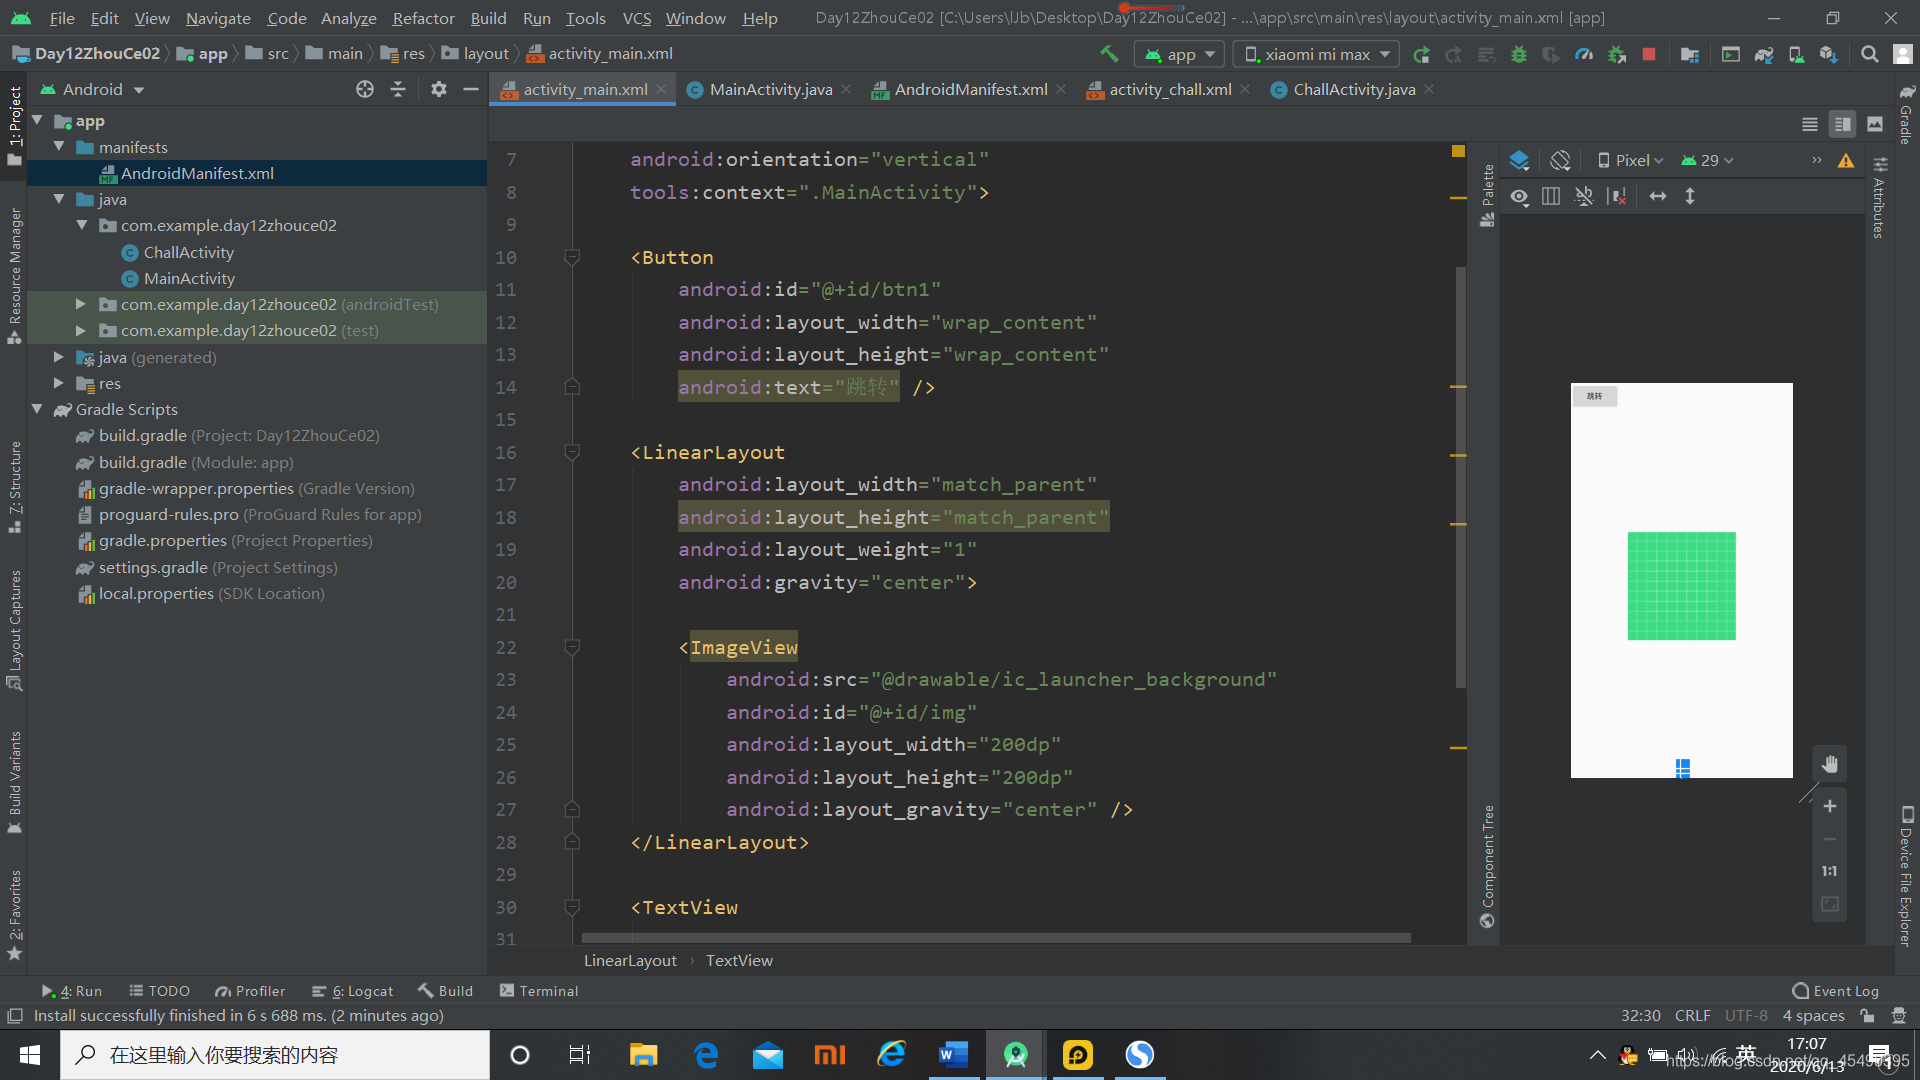Expand the res folder in project tree

point(58,383)
